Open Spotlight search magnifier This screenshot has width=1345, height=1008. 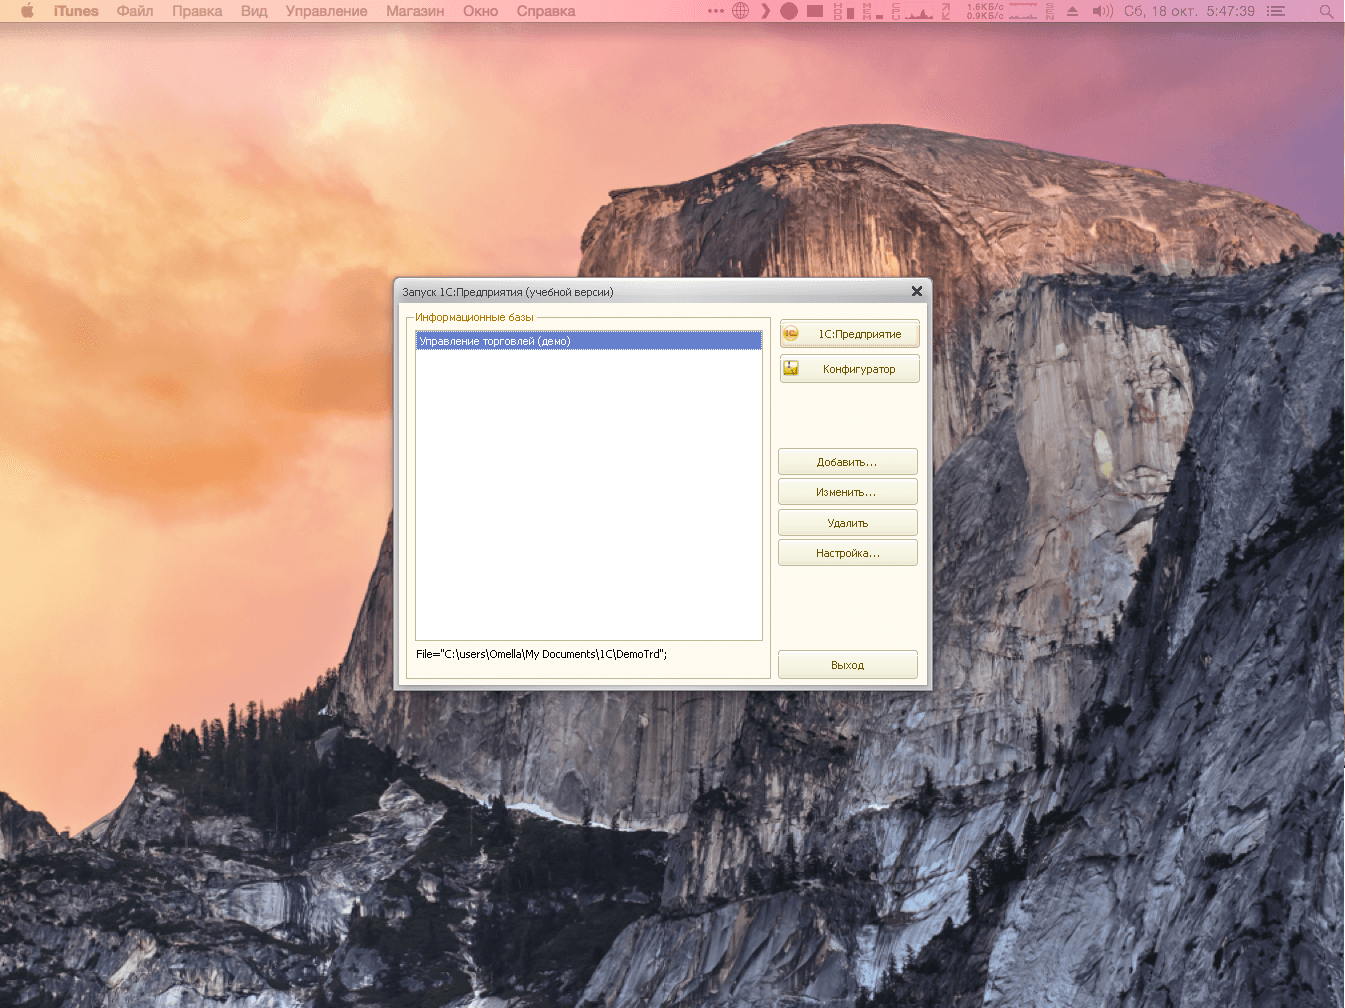tap(1326, 11)
